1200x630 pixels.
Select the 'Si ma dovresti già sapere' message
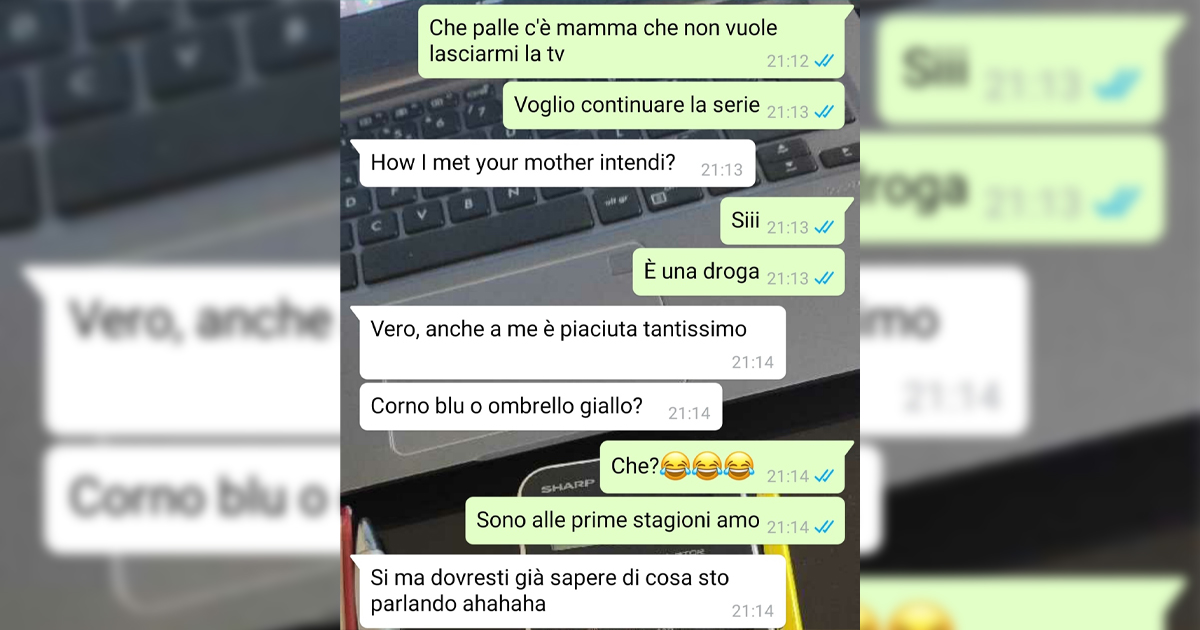[572, 591]
